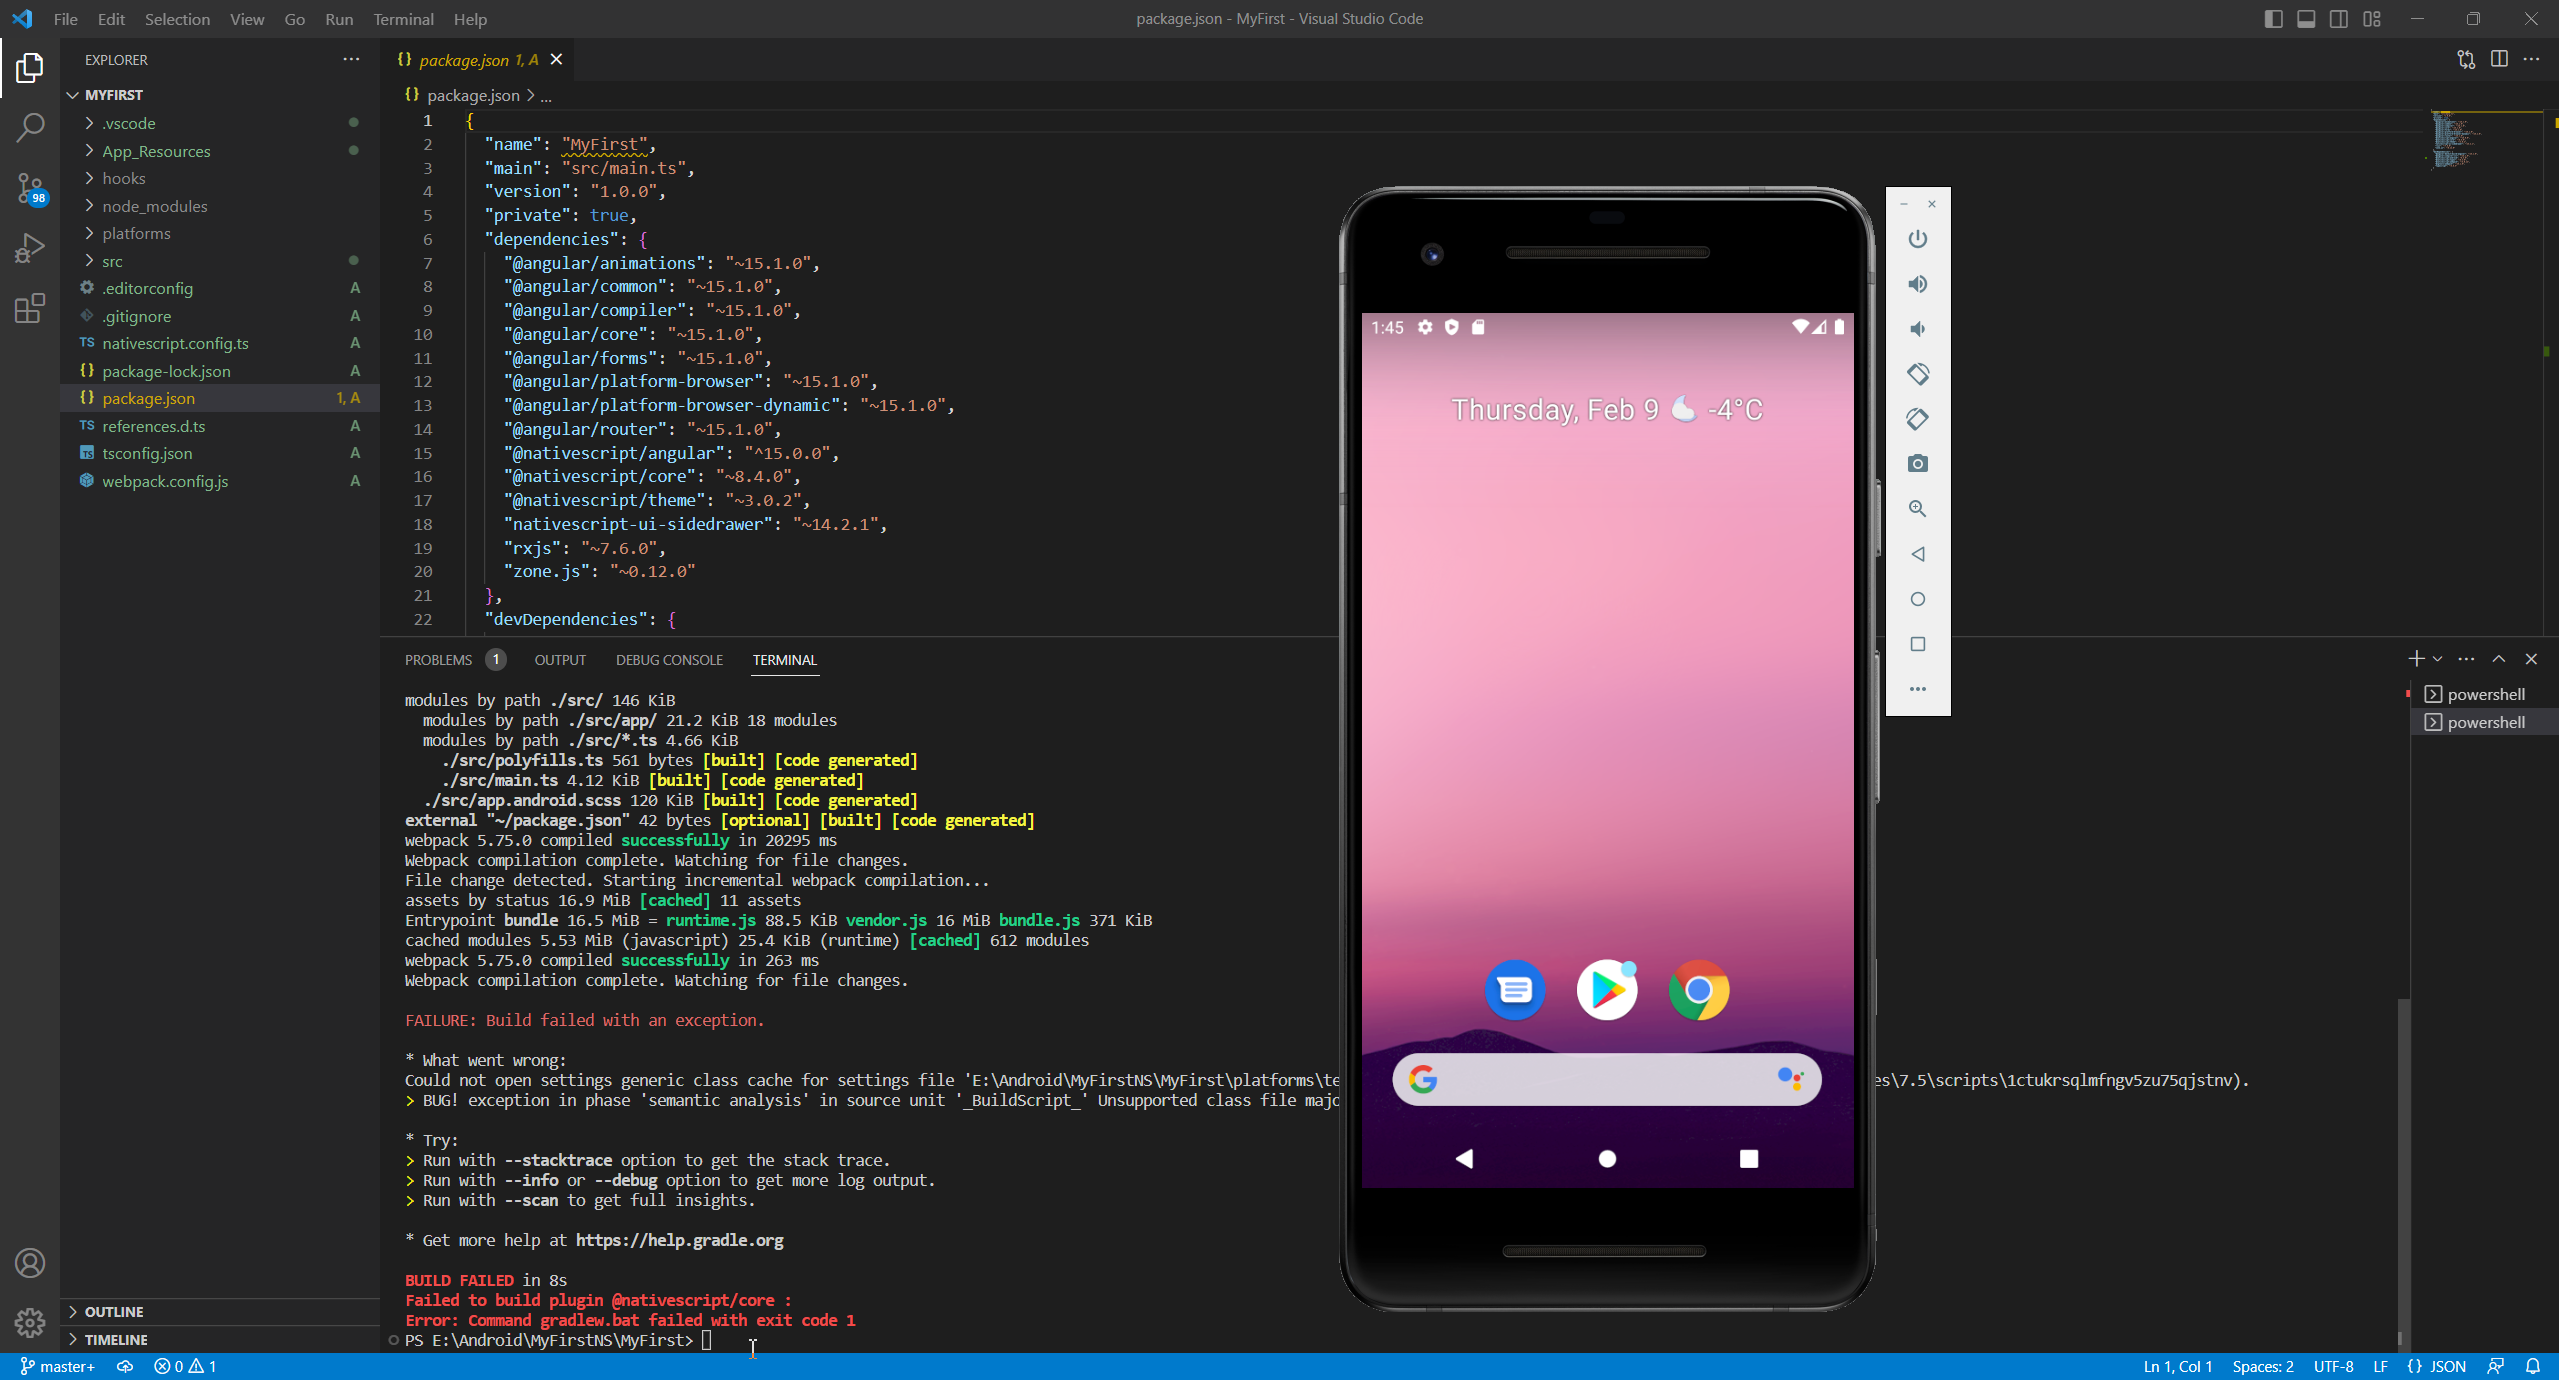Toggle the primary side bar layout button

[2273, 19]
